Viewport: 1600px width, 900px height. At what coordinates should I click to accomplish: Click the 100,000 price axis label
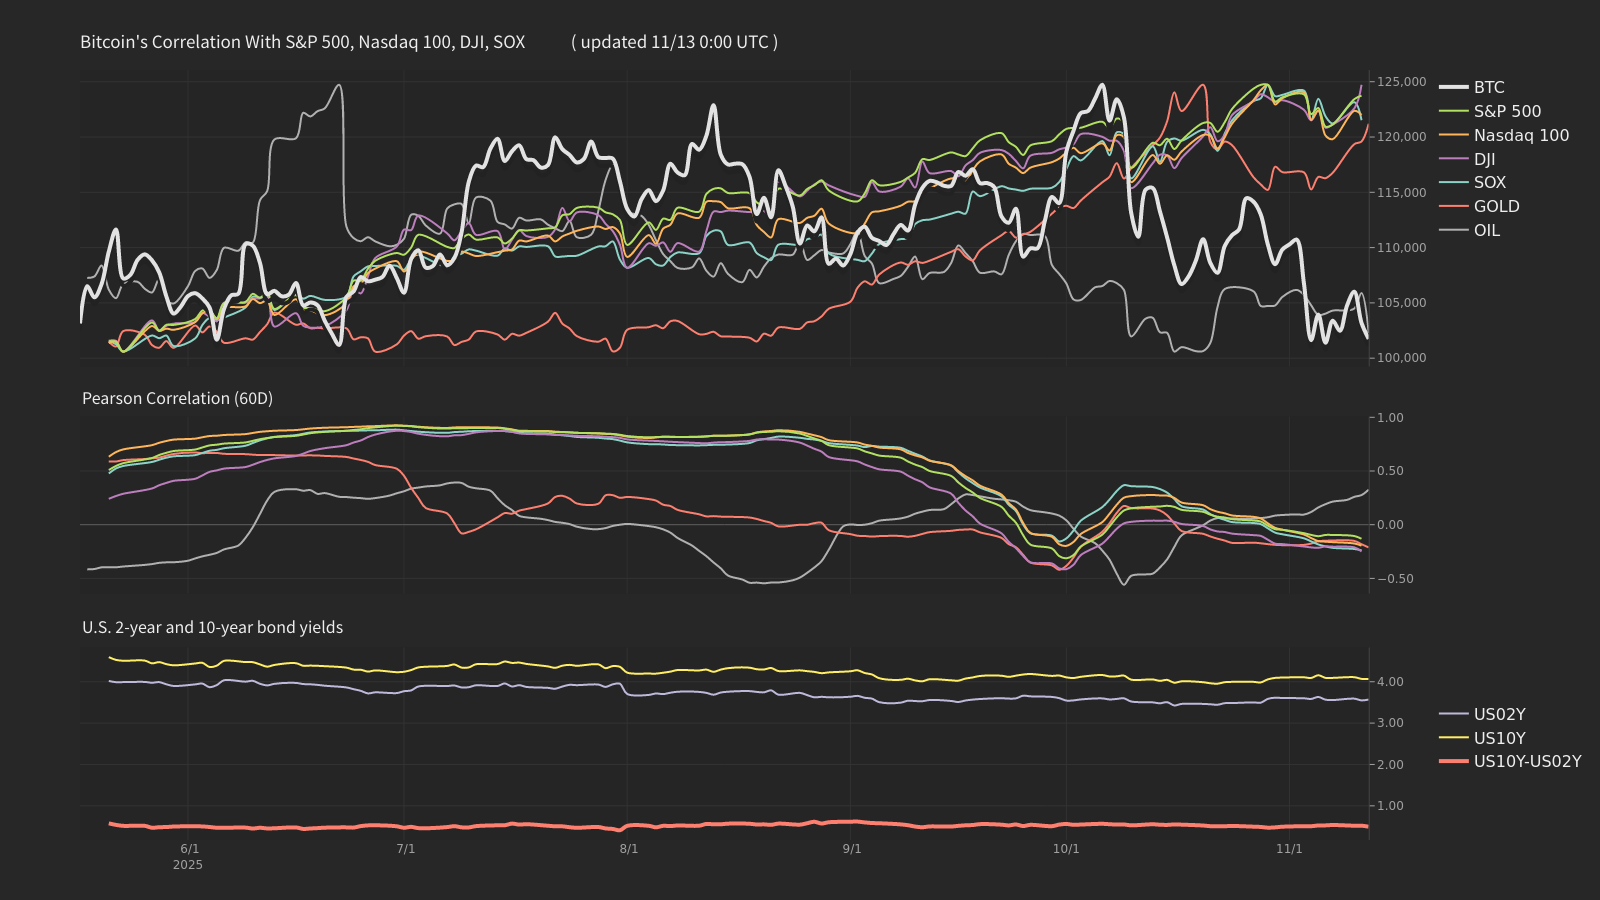point(1401,358)
